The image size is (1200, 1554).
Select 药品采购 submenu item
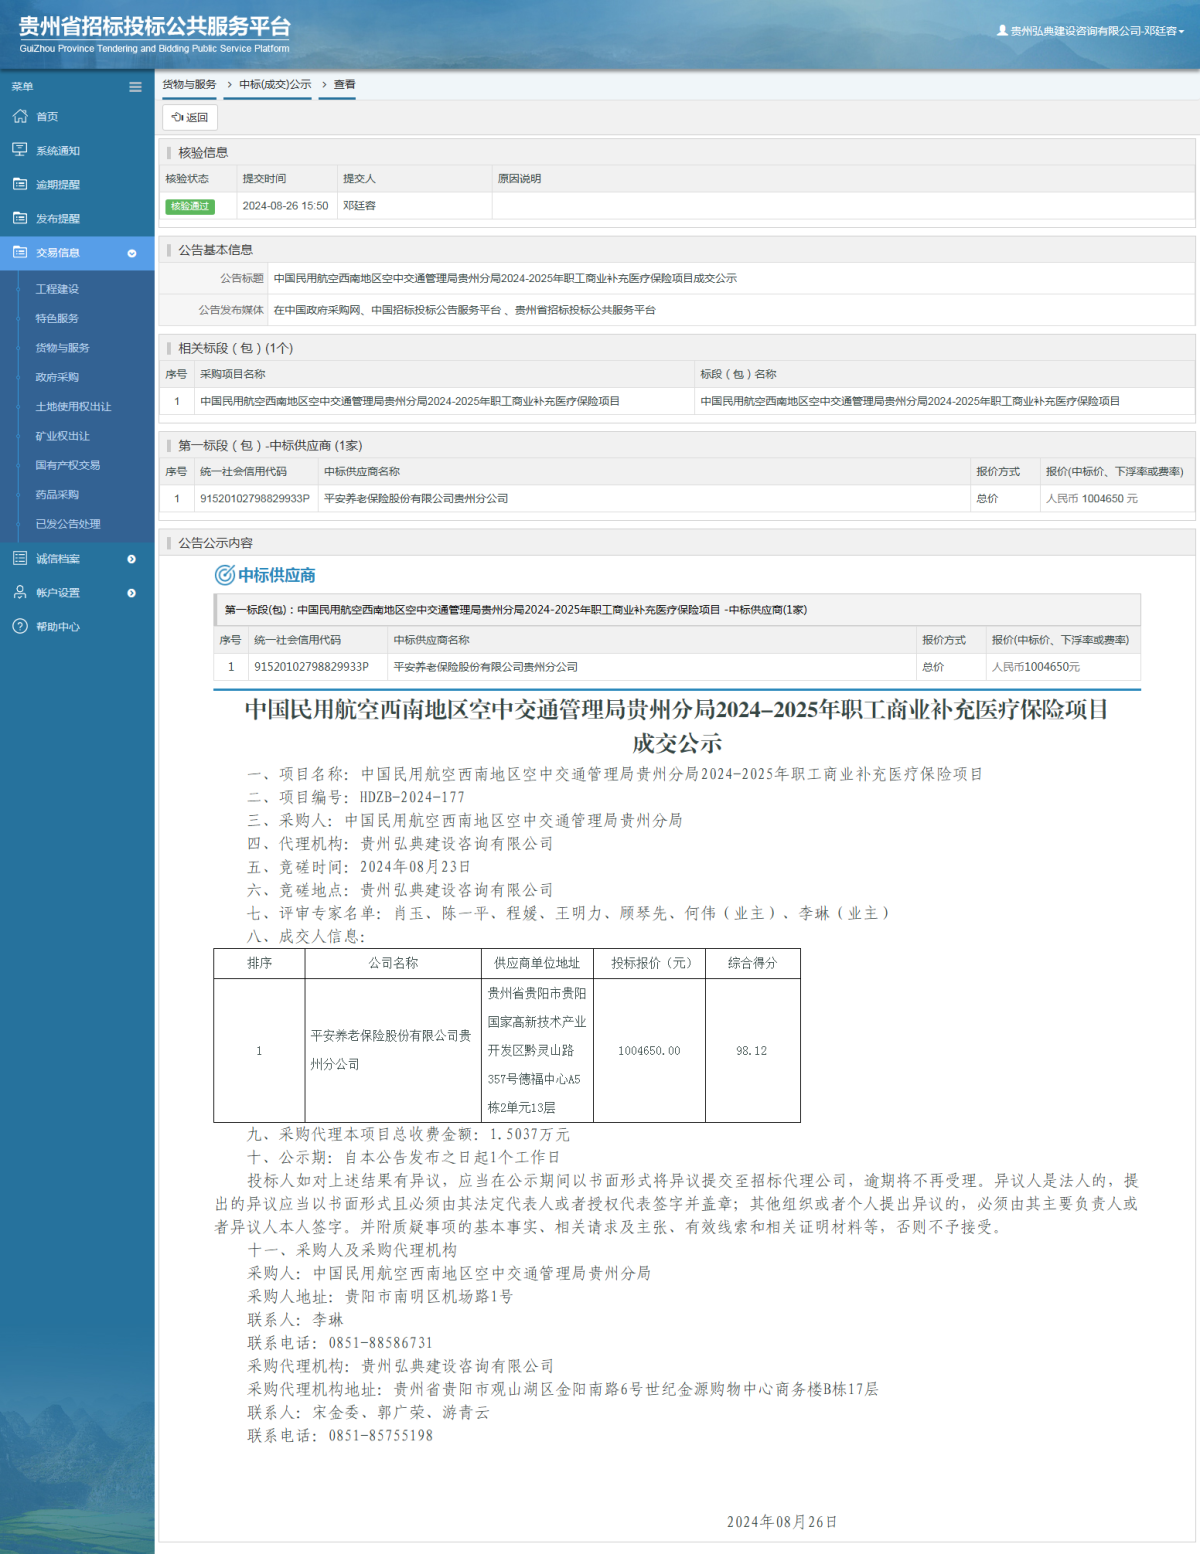(57, 494)
